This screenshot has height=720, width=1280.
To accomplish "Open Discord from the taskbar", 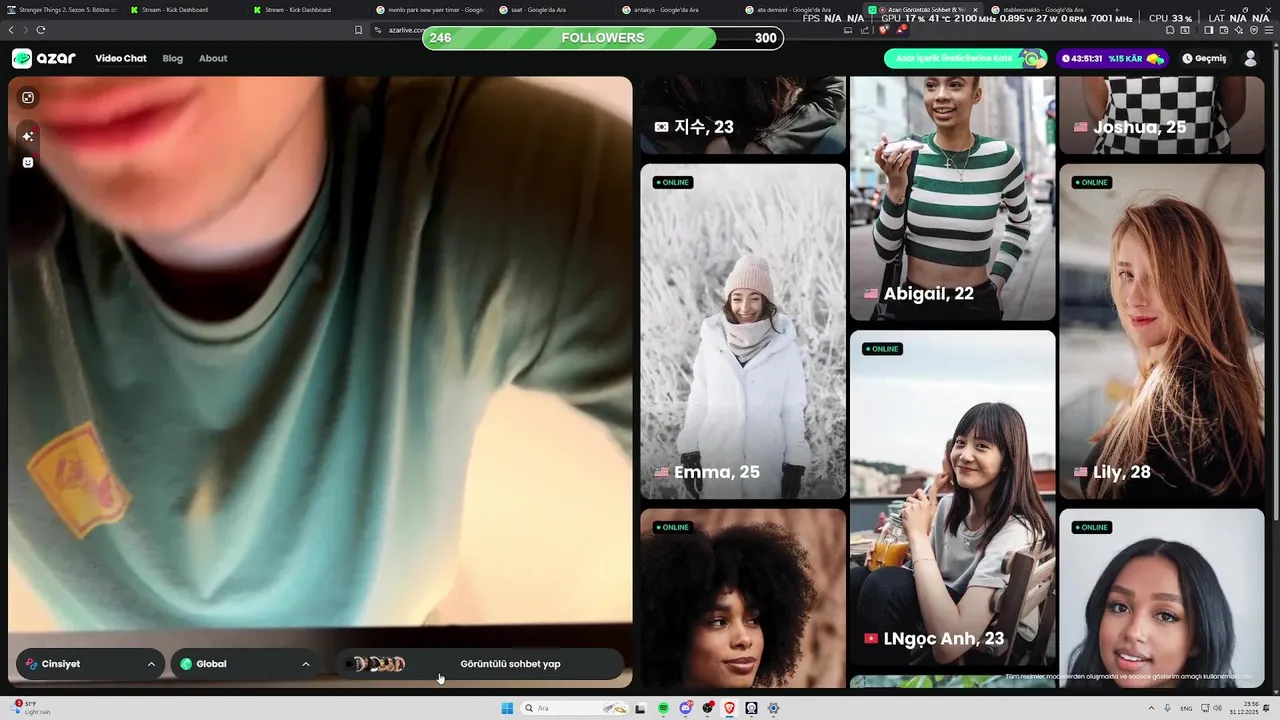I will (686, 708).
